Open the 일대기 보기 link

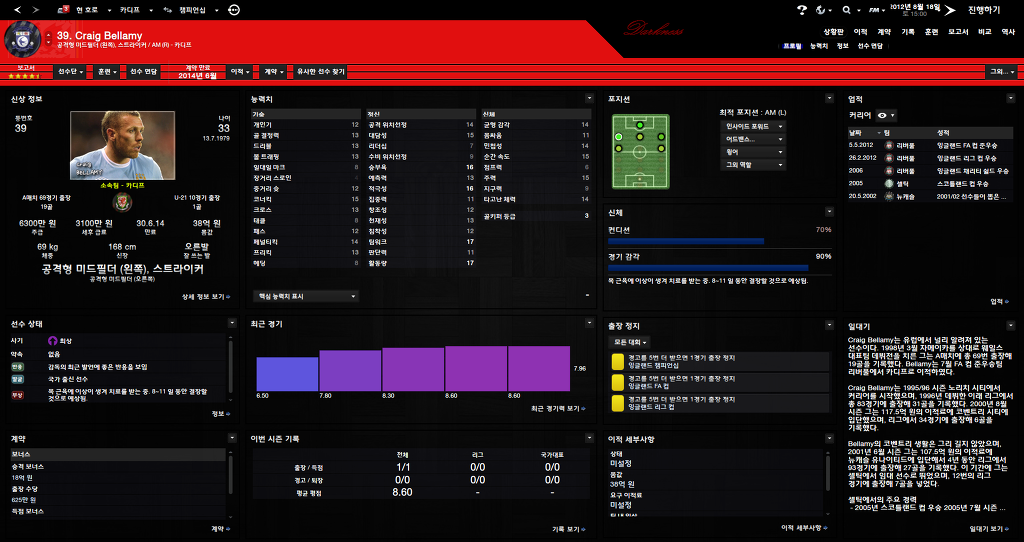[989, 528]
